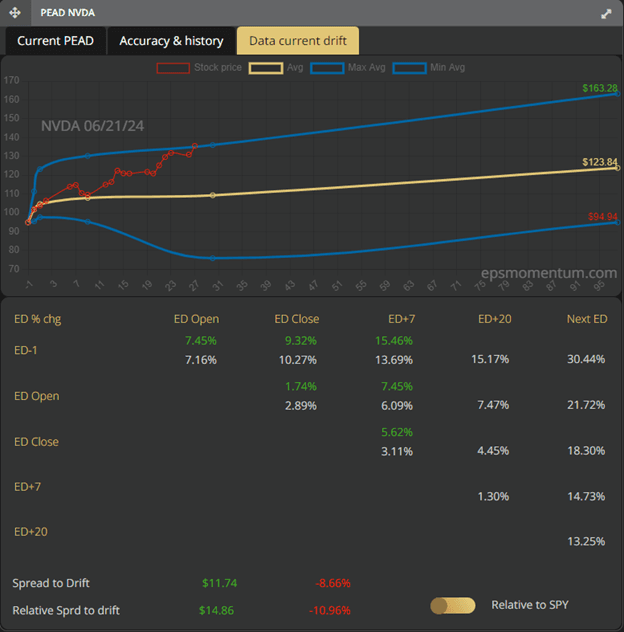This screenshot has width=624, height=632.
Task: Click the $14.86 relative spread value
Action: 216,611
